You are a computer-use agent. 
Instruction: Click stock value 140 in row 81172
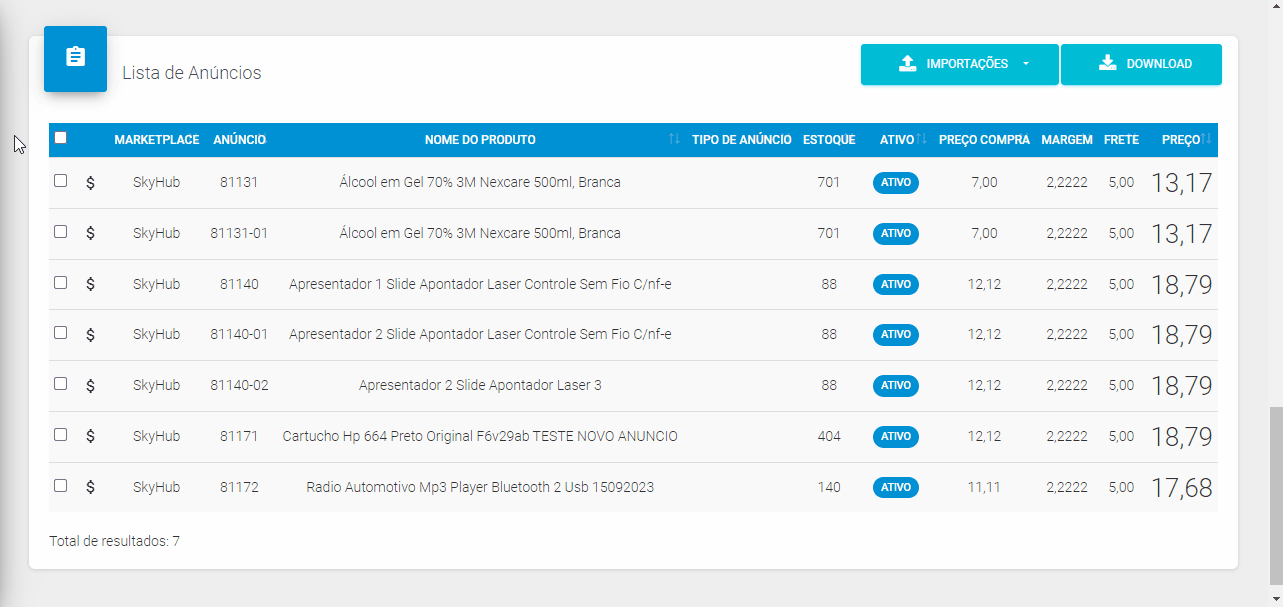click(829, 487)
